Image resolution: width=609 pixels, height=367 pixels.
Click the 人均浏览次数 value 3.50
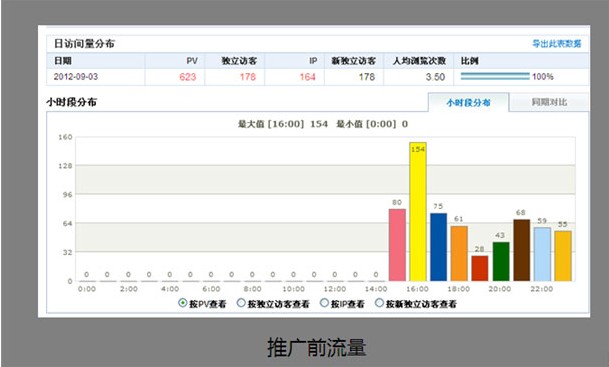tap(435, 77)
